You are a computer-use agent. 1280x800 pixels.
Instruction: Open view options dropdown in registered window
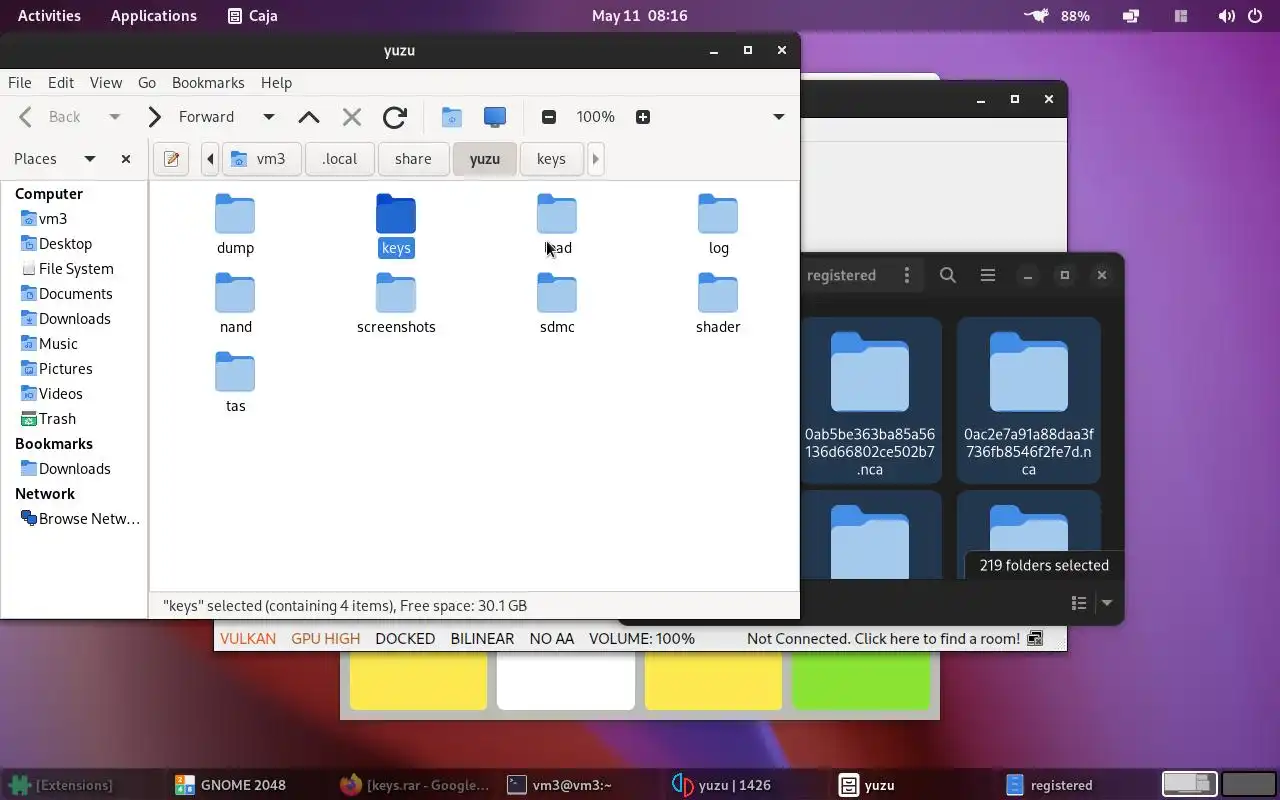coord(1107,603)
